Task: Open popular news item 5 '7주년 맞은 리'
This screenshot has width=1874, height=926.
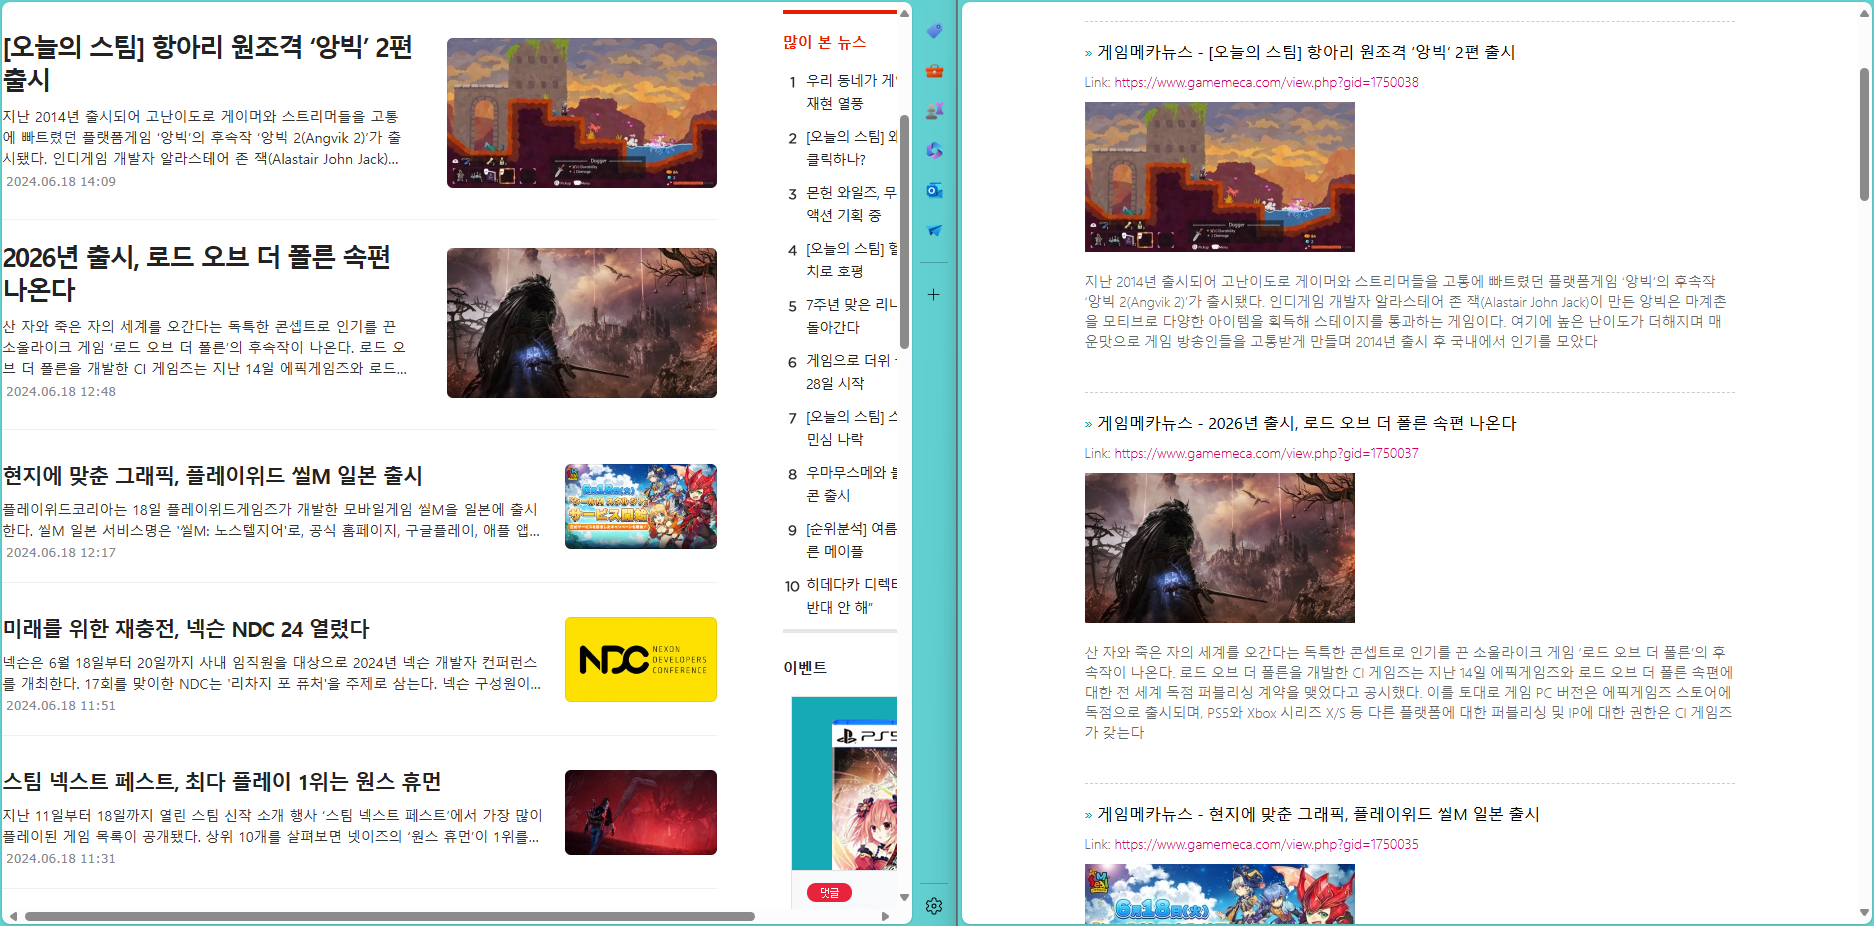Action: [851, 316]
